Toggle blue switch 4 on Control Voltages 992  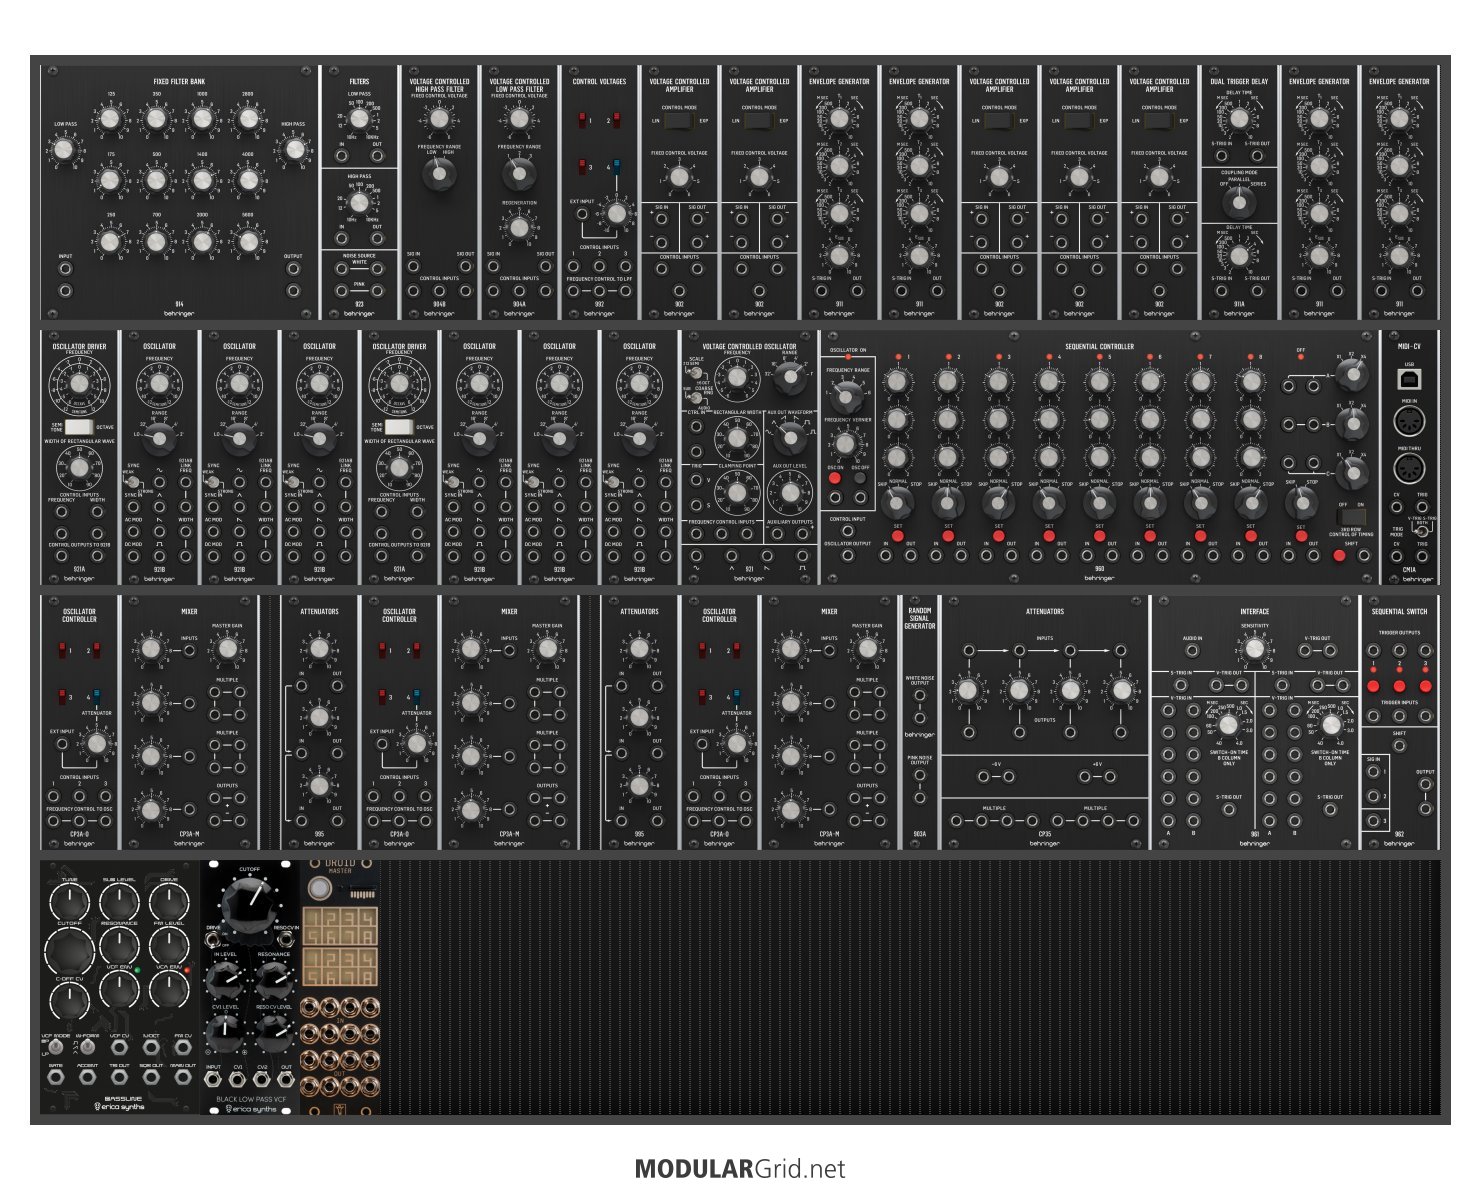click(x=616, y=166)
